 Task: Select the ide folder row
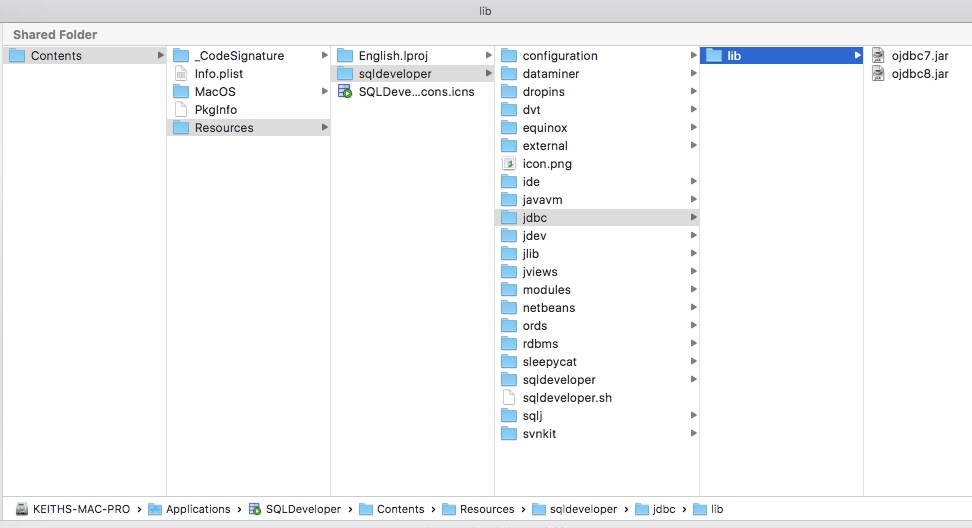point(598,182)
